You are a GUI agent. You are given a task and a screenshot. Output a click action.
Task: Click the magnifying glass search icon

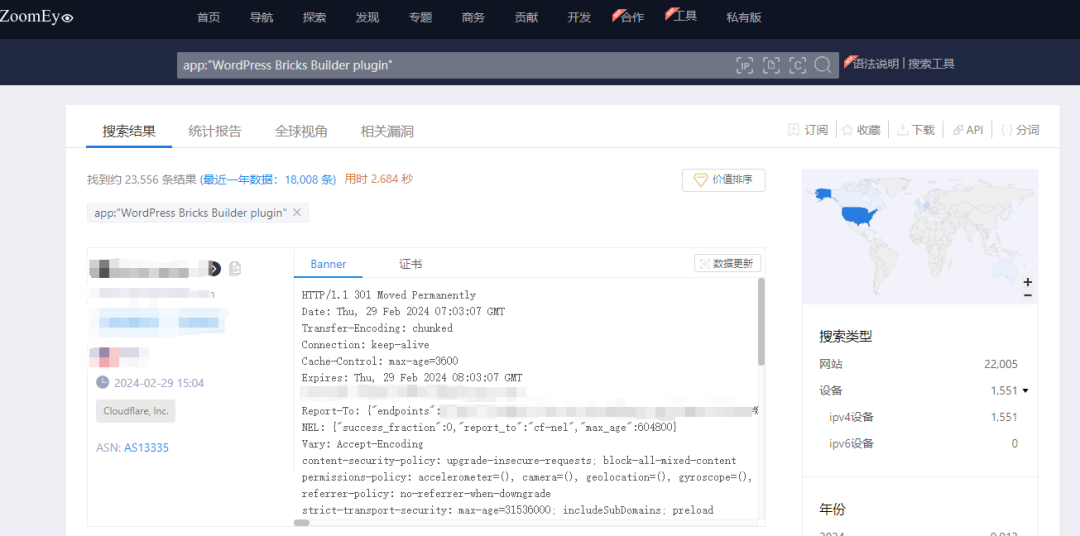tap(822, 65)
